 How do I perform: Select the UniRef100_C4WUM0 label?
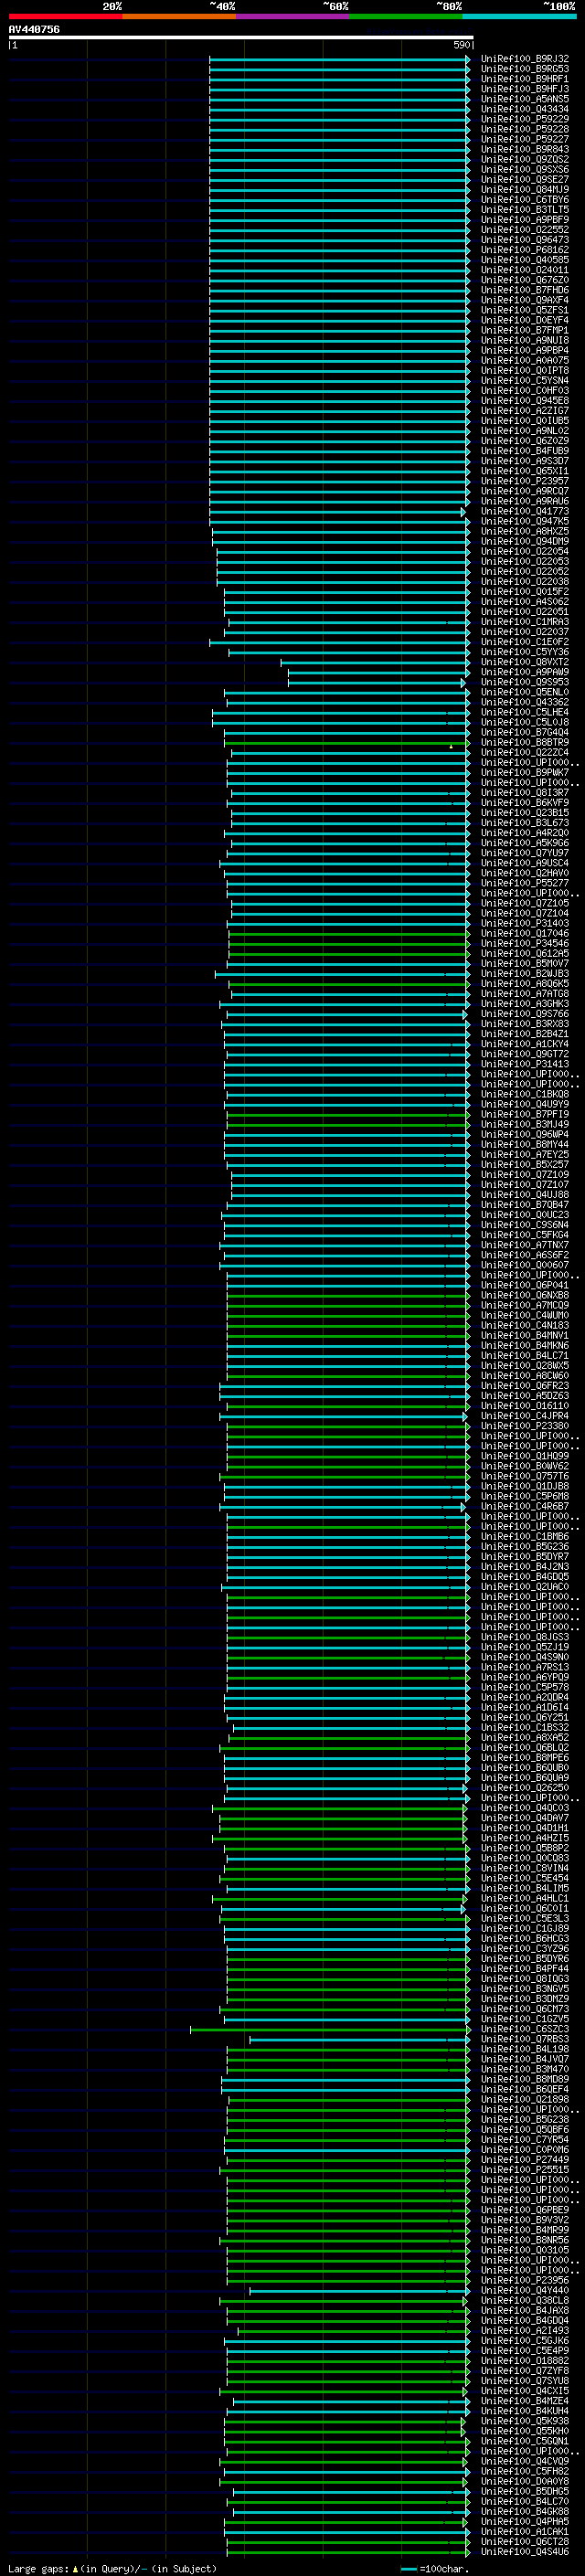tap(525, 1315)
